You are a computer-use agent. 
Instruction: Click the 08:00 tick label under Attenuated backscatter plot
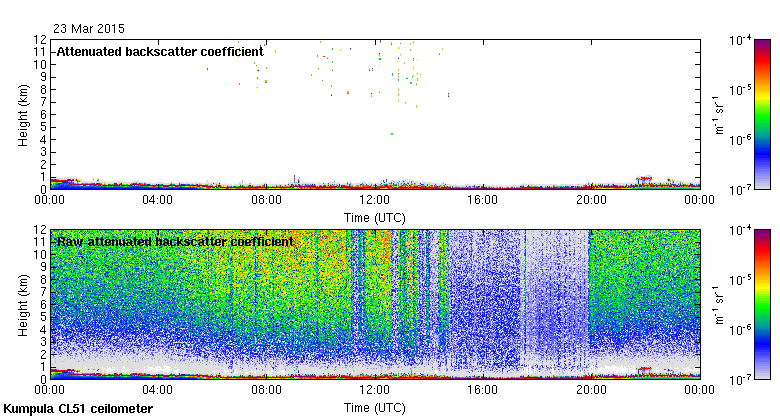(266, 200)
